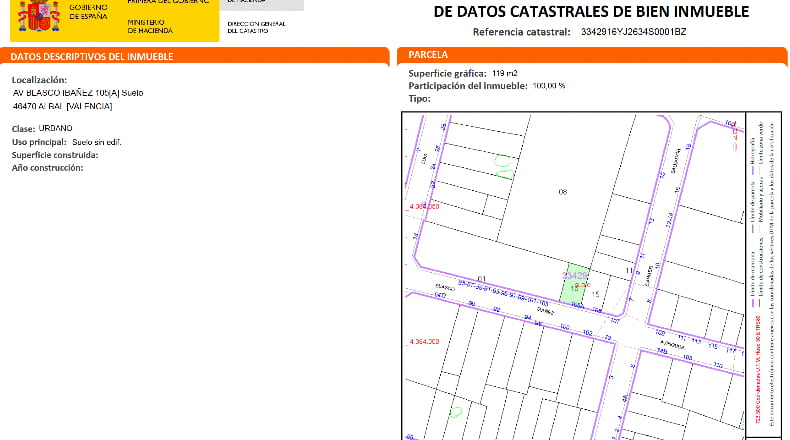790x440 pixels.
Task: Click the rotated legend strip beside the map
Action: tap(763, 275)
